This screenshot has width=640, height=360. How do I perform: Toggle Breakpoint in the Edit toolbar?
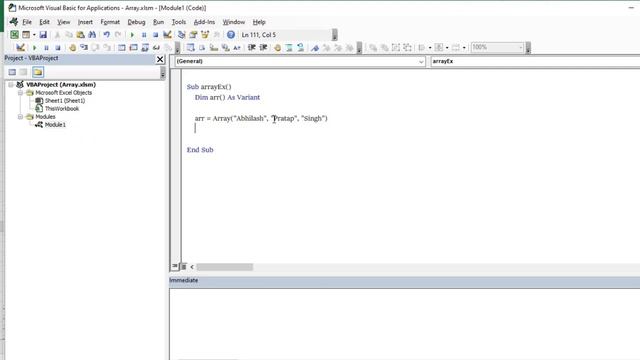(278, 48)
